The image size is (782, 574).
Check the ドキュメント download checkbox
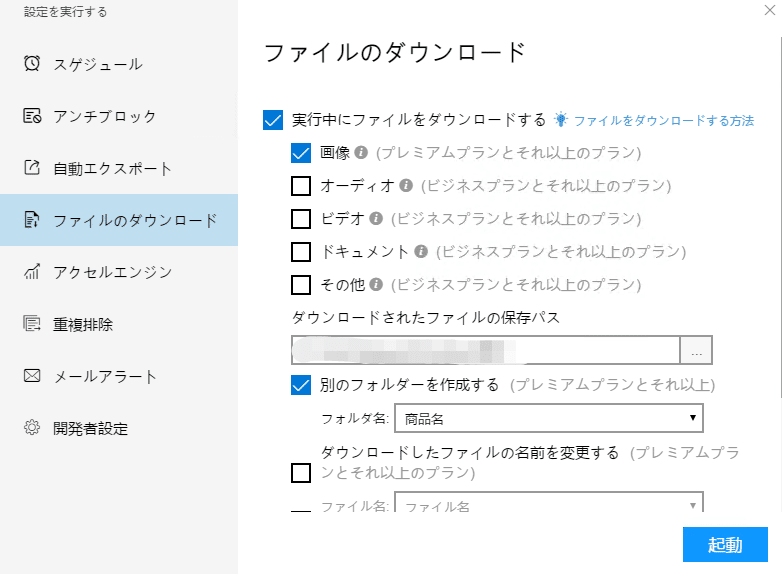coord(301,252)
